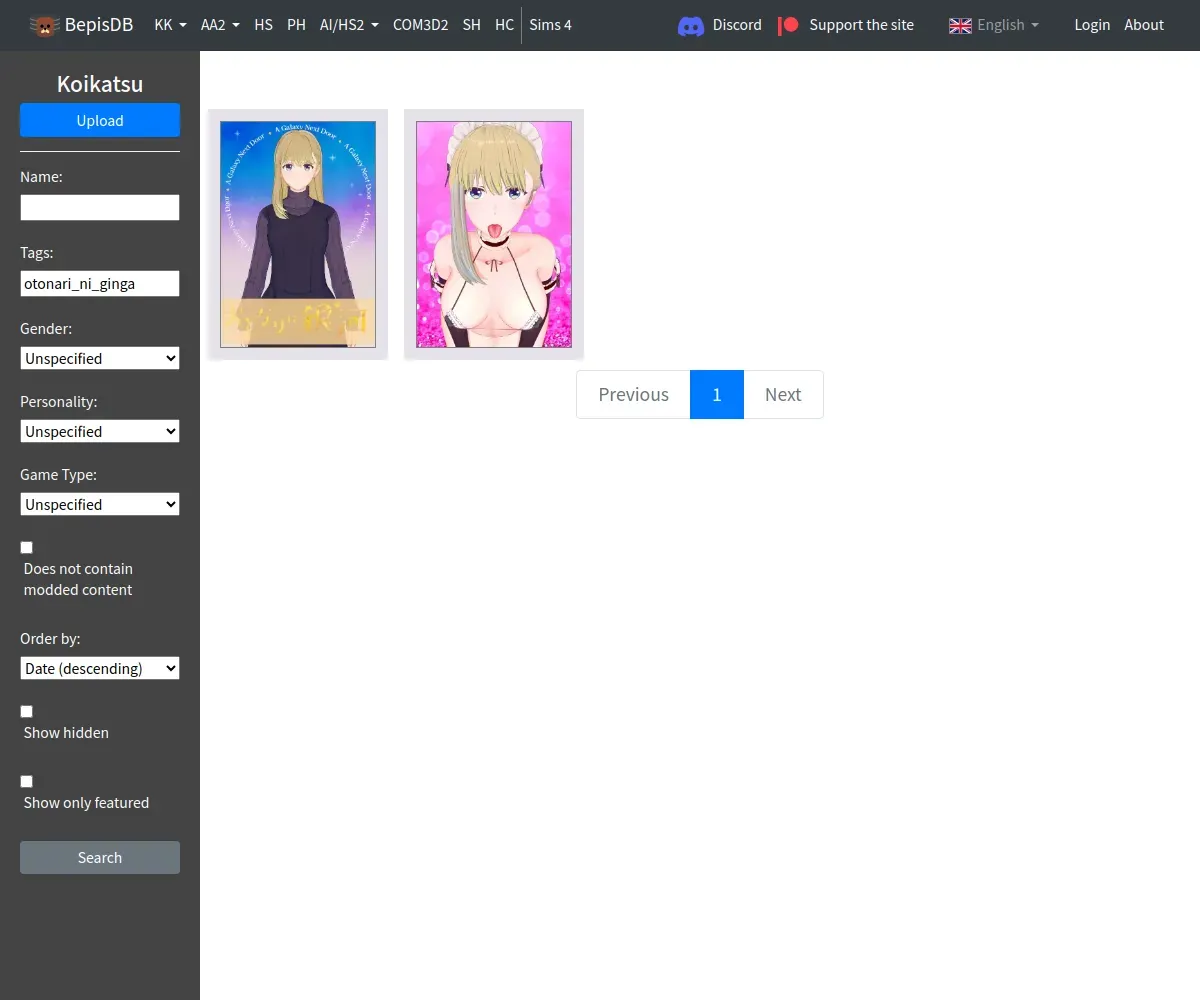The height and width of the screenshot is (1000, 1200).
Task: Open the A Galaxy Next Door card
Action: [298, 234]
